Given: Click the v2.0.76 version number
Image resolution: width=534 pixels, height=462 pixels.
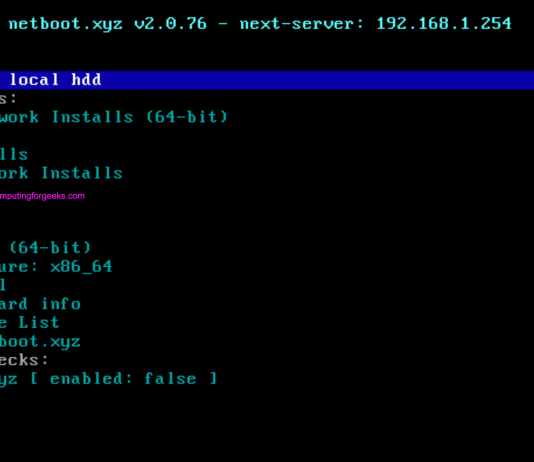Looking at the screenshot, I should coord(170,24).
